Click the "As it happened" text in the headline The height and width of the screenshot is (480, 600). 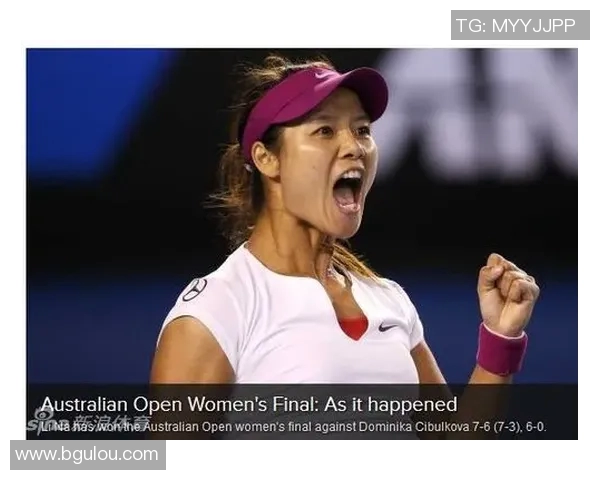(391, 404)
